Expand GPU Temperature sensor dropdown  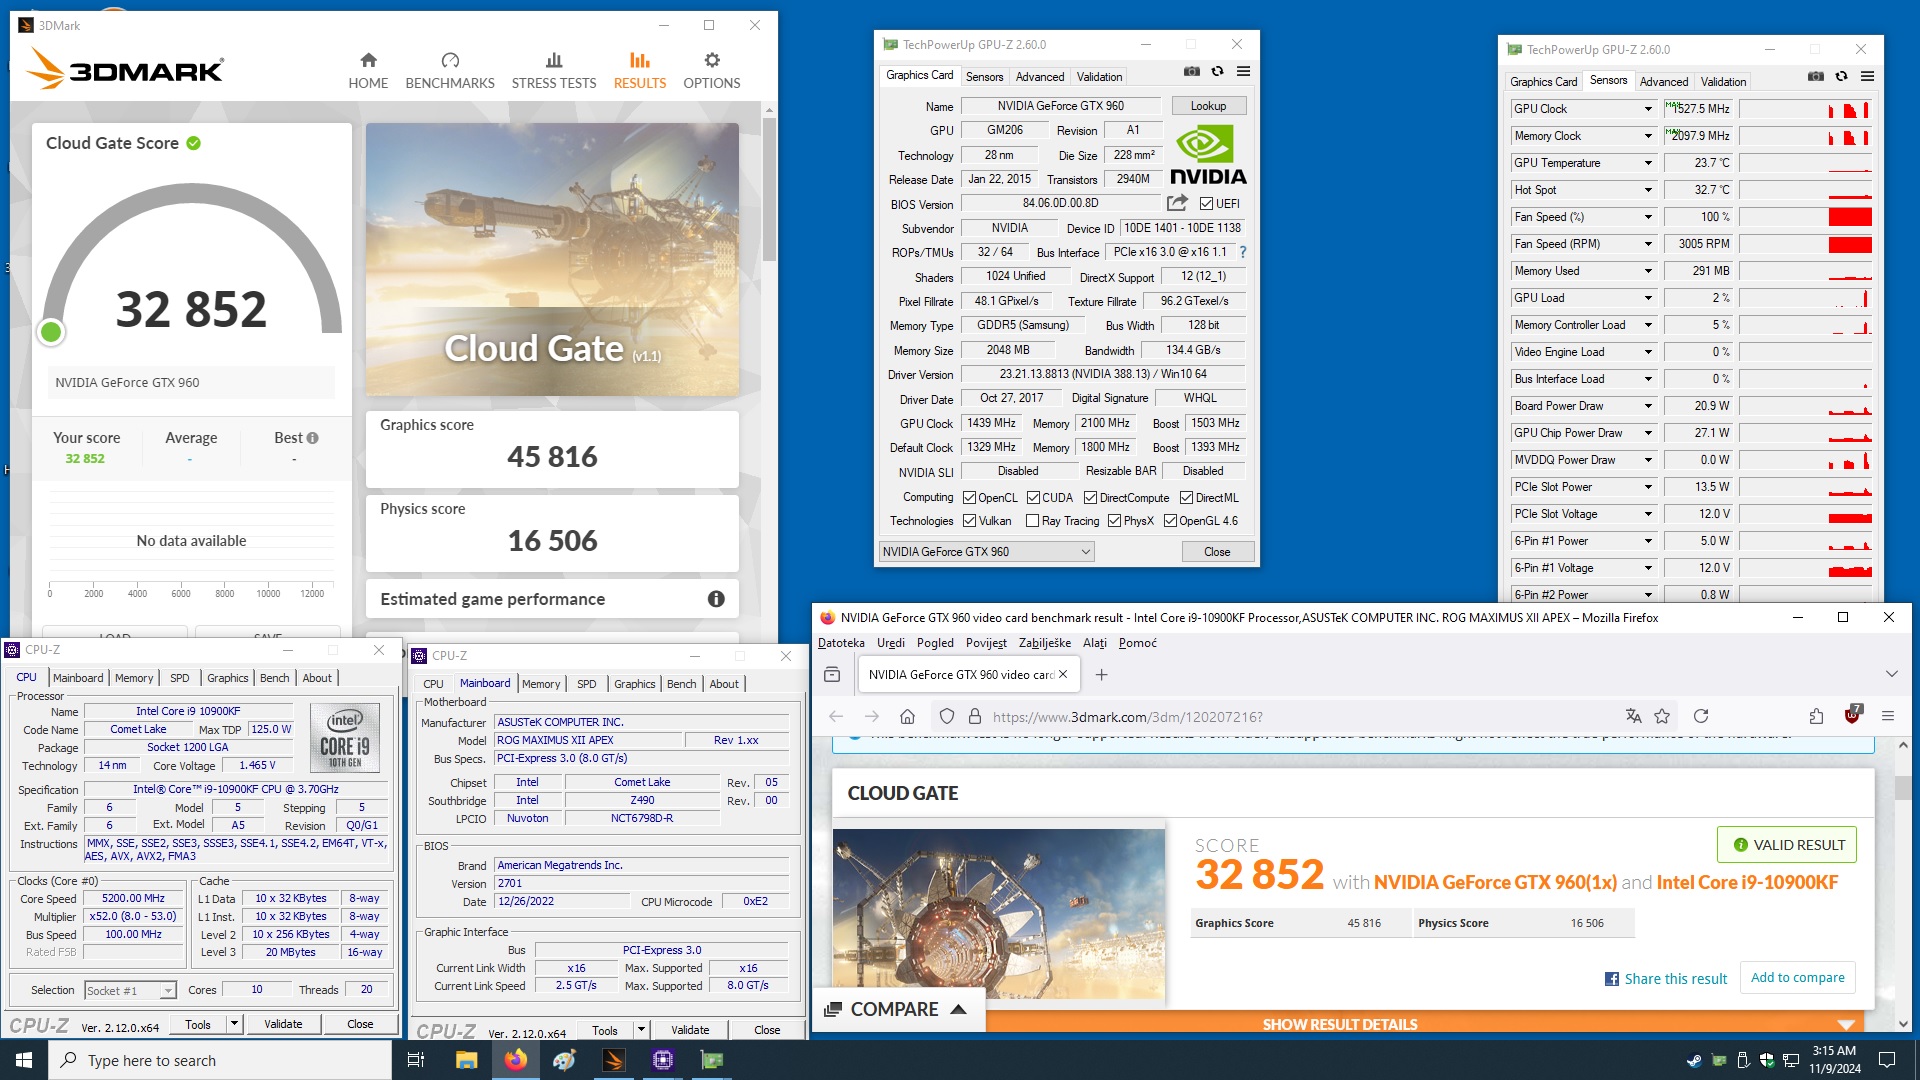pyautogui.click(x=1648, y=163)
